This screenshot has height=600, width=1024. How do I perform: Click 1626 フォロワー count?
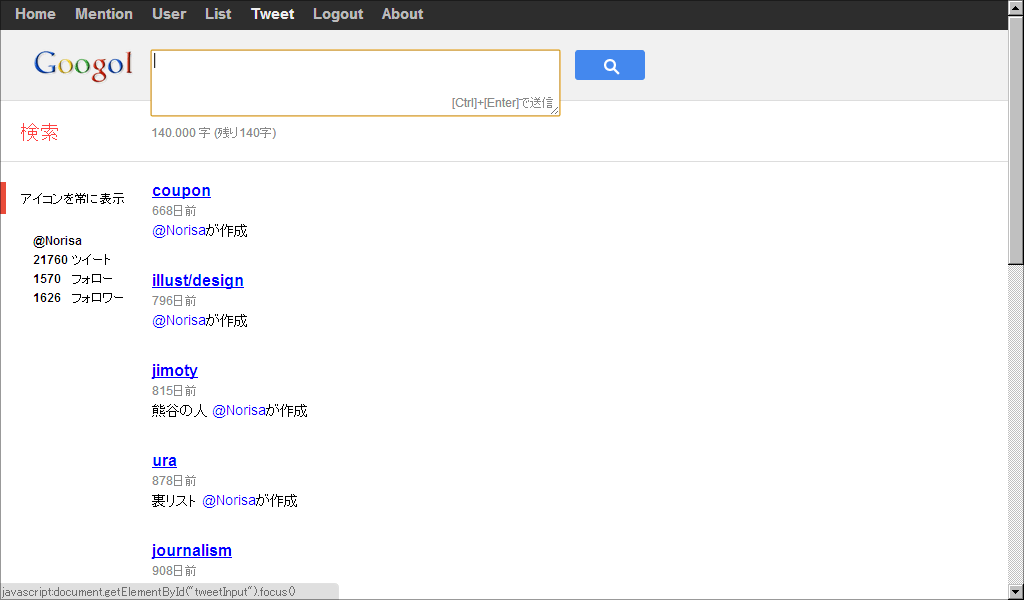click(x=78, y=298)
